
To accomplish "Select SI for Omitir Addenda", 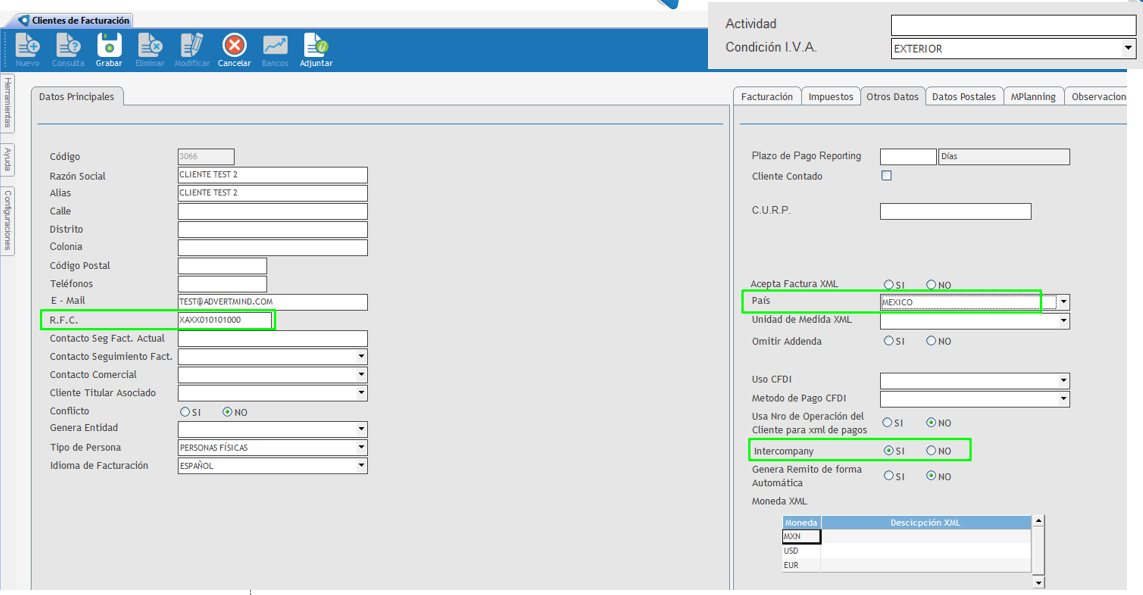I will (x=889, y=341).
